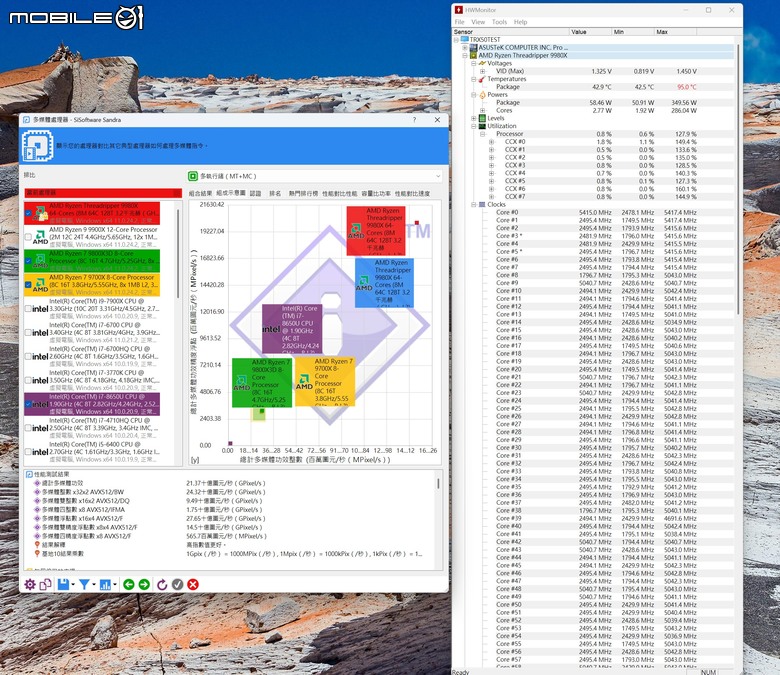
Task: Switch to the 熱門排行榜 tab
Action: [x=303, y=193]
